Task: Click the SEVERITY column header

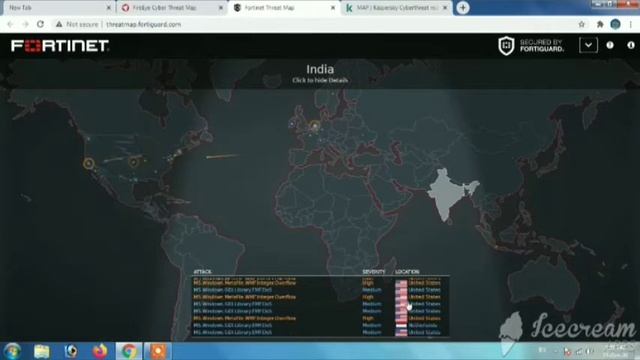Action: point(373,271)
